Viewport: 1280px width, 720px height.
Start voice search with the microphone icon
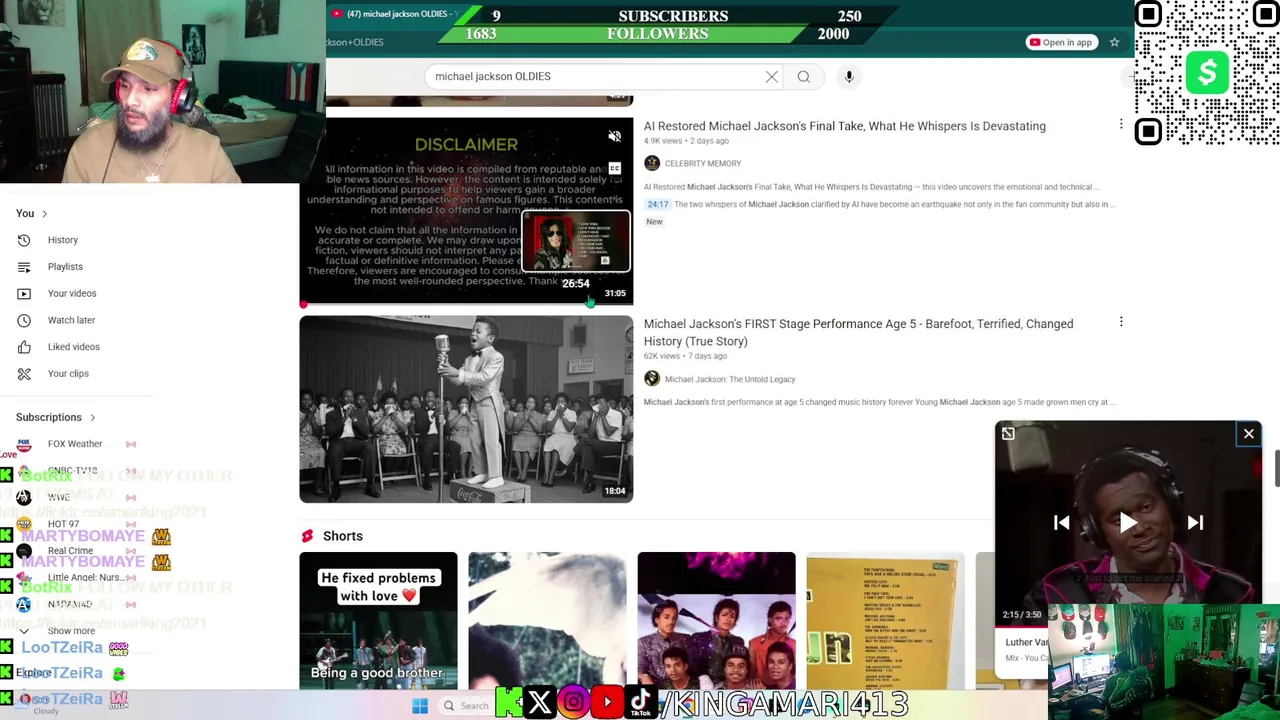pos(849,76)
